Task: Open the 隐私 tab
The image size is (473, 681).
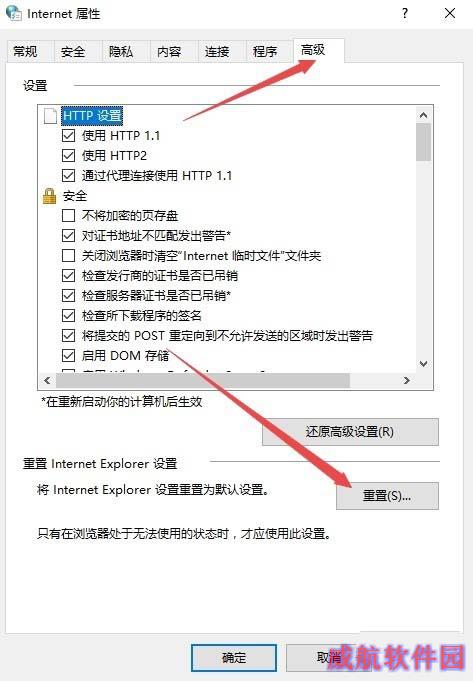Action: [x=121, y=52]
